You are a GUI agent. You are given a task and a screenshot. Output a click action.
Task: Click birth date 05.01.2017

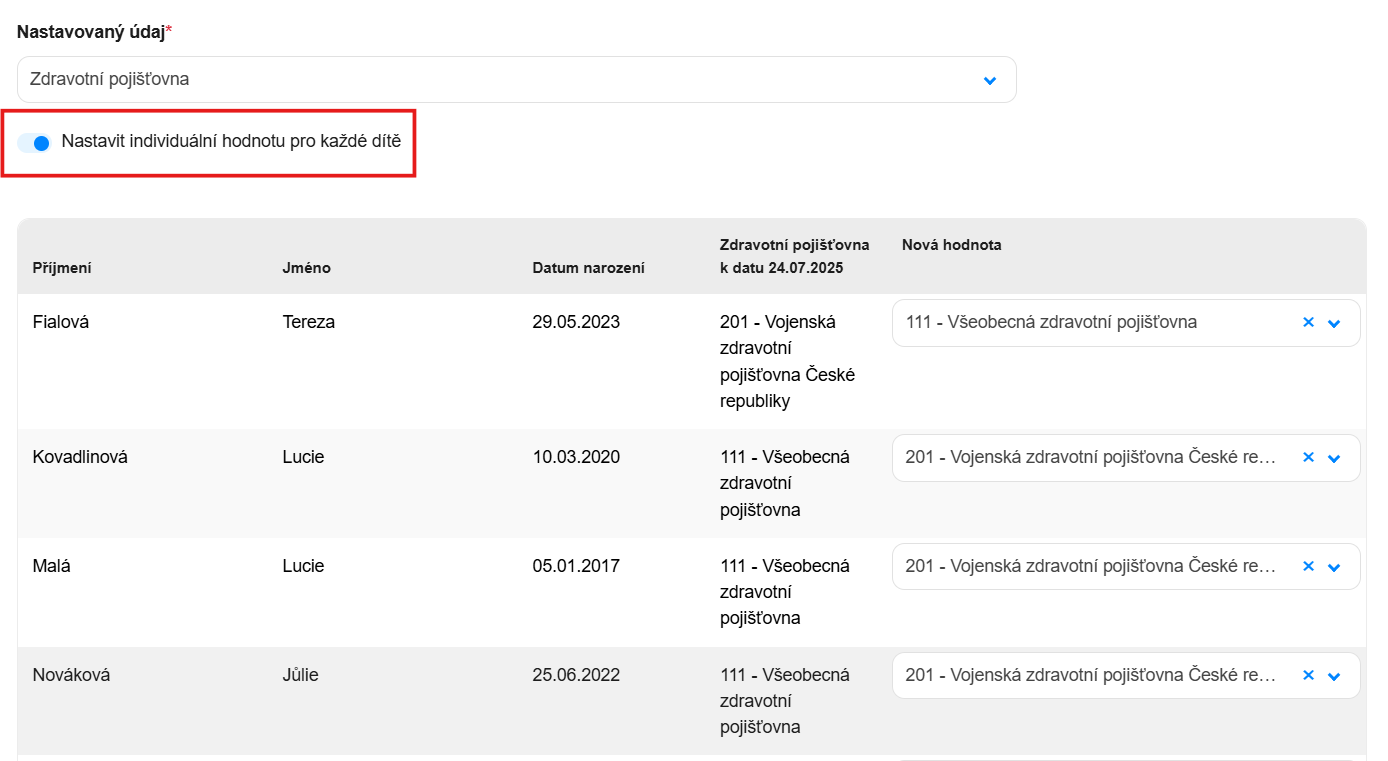pos(576,566)
